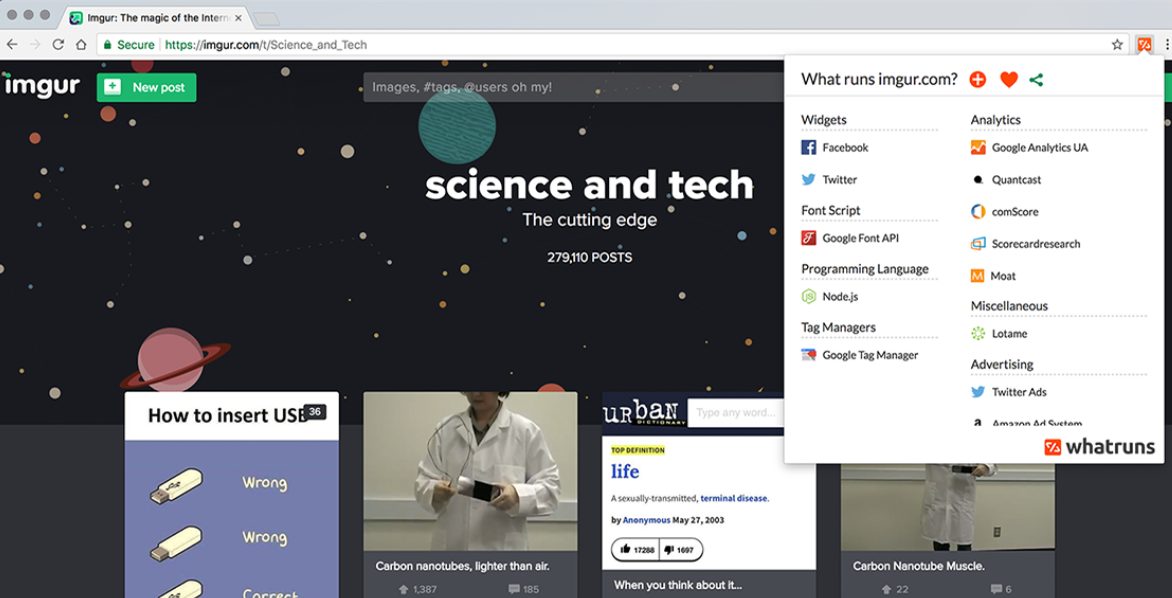Click the What runs imgur.com? title
The image size is (1172, 598).
(879, 79)
